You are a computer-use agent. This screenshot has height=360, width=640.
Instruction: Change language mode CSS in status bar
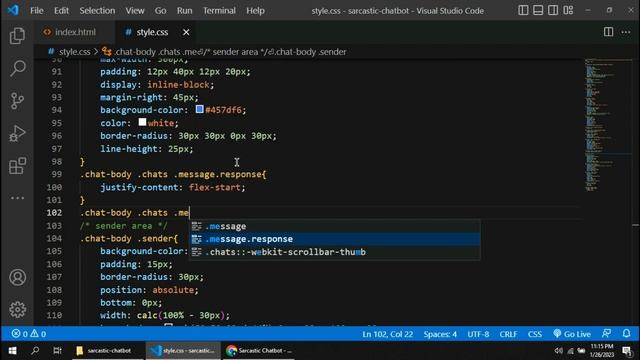click(x=535, y=334)
